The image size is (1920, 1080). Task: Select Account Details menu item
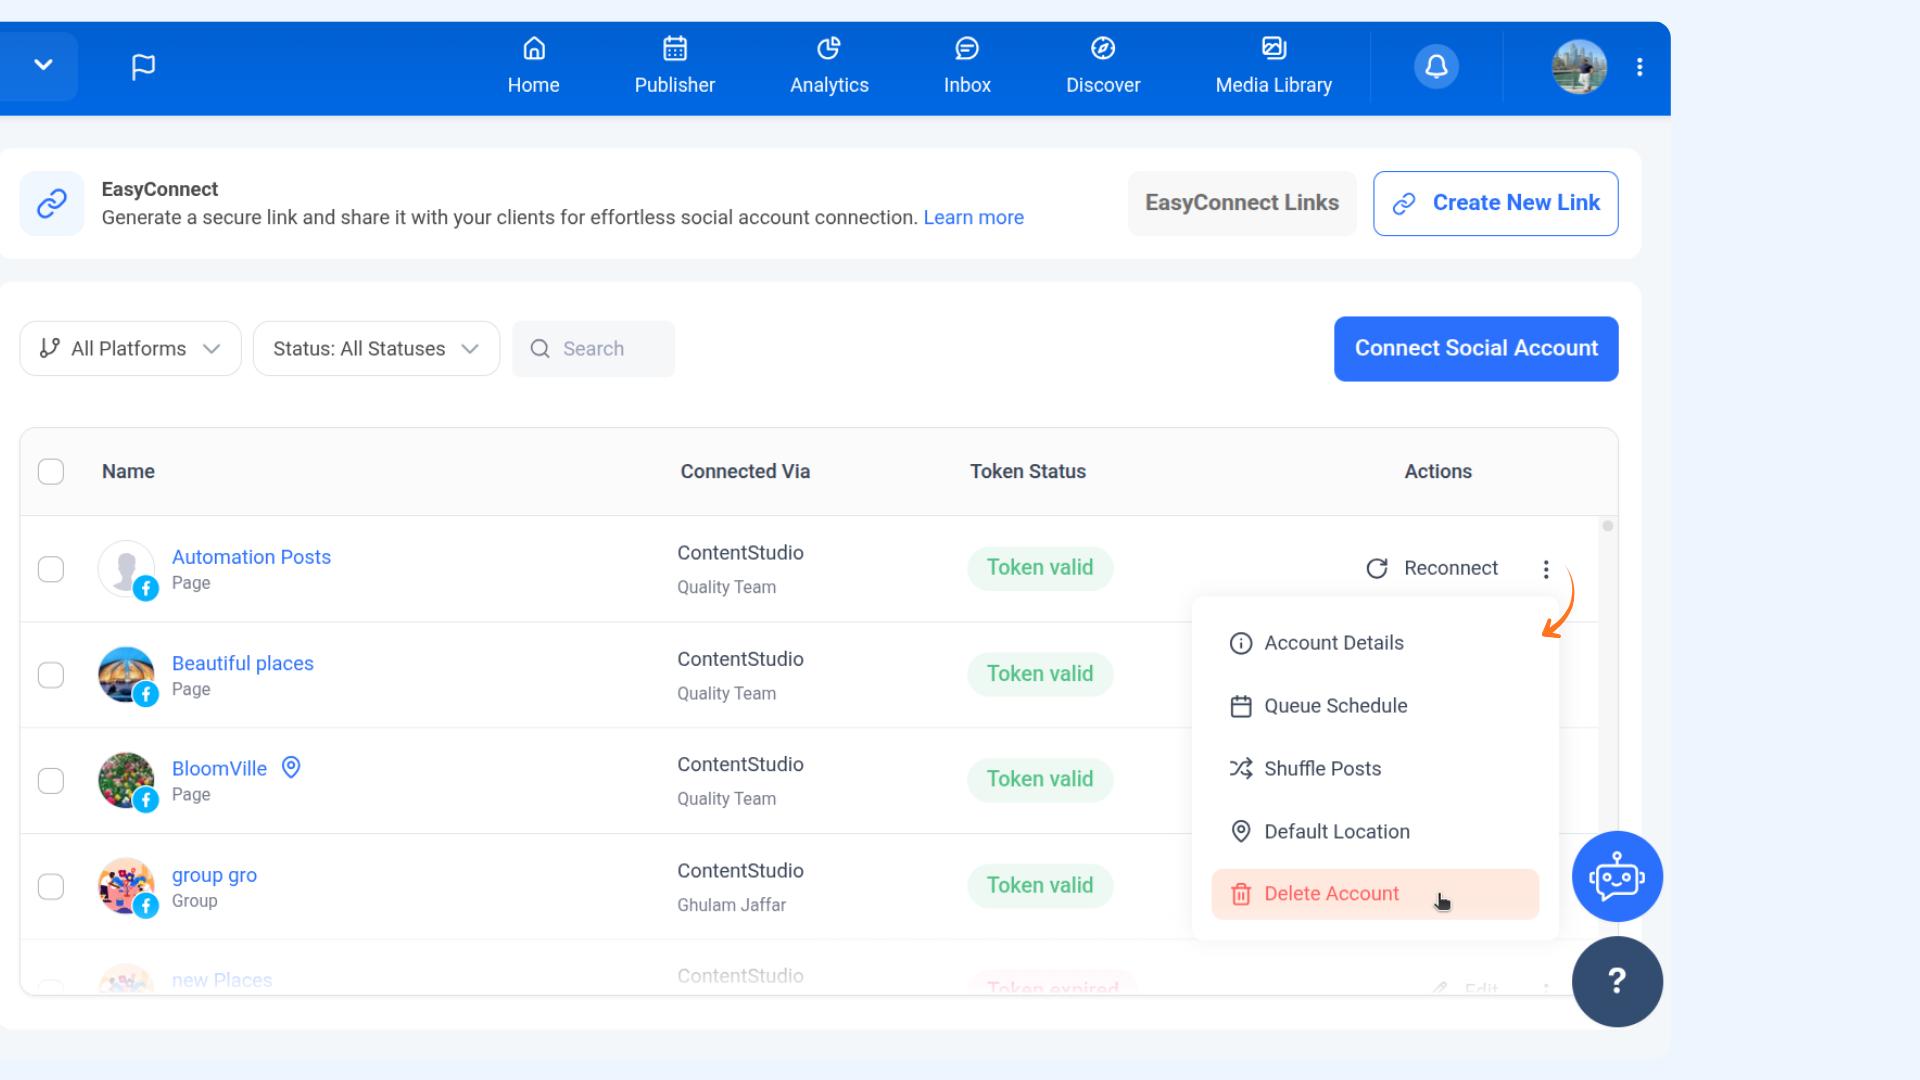[1375, 643]
